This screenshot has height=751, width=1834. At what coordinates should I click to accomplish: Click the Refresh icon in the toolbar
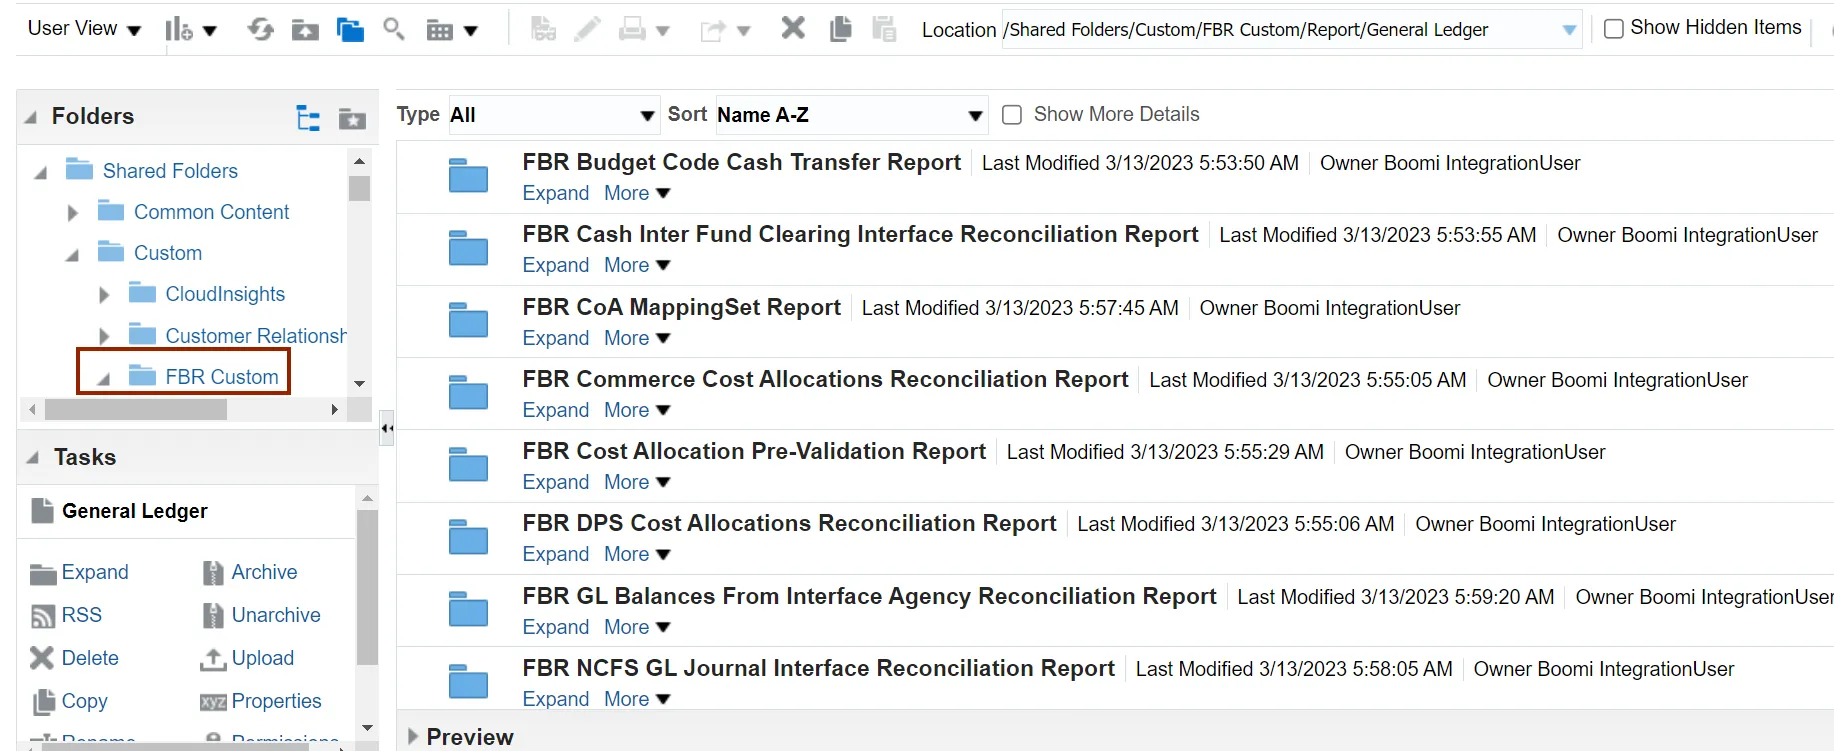261,29
